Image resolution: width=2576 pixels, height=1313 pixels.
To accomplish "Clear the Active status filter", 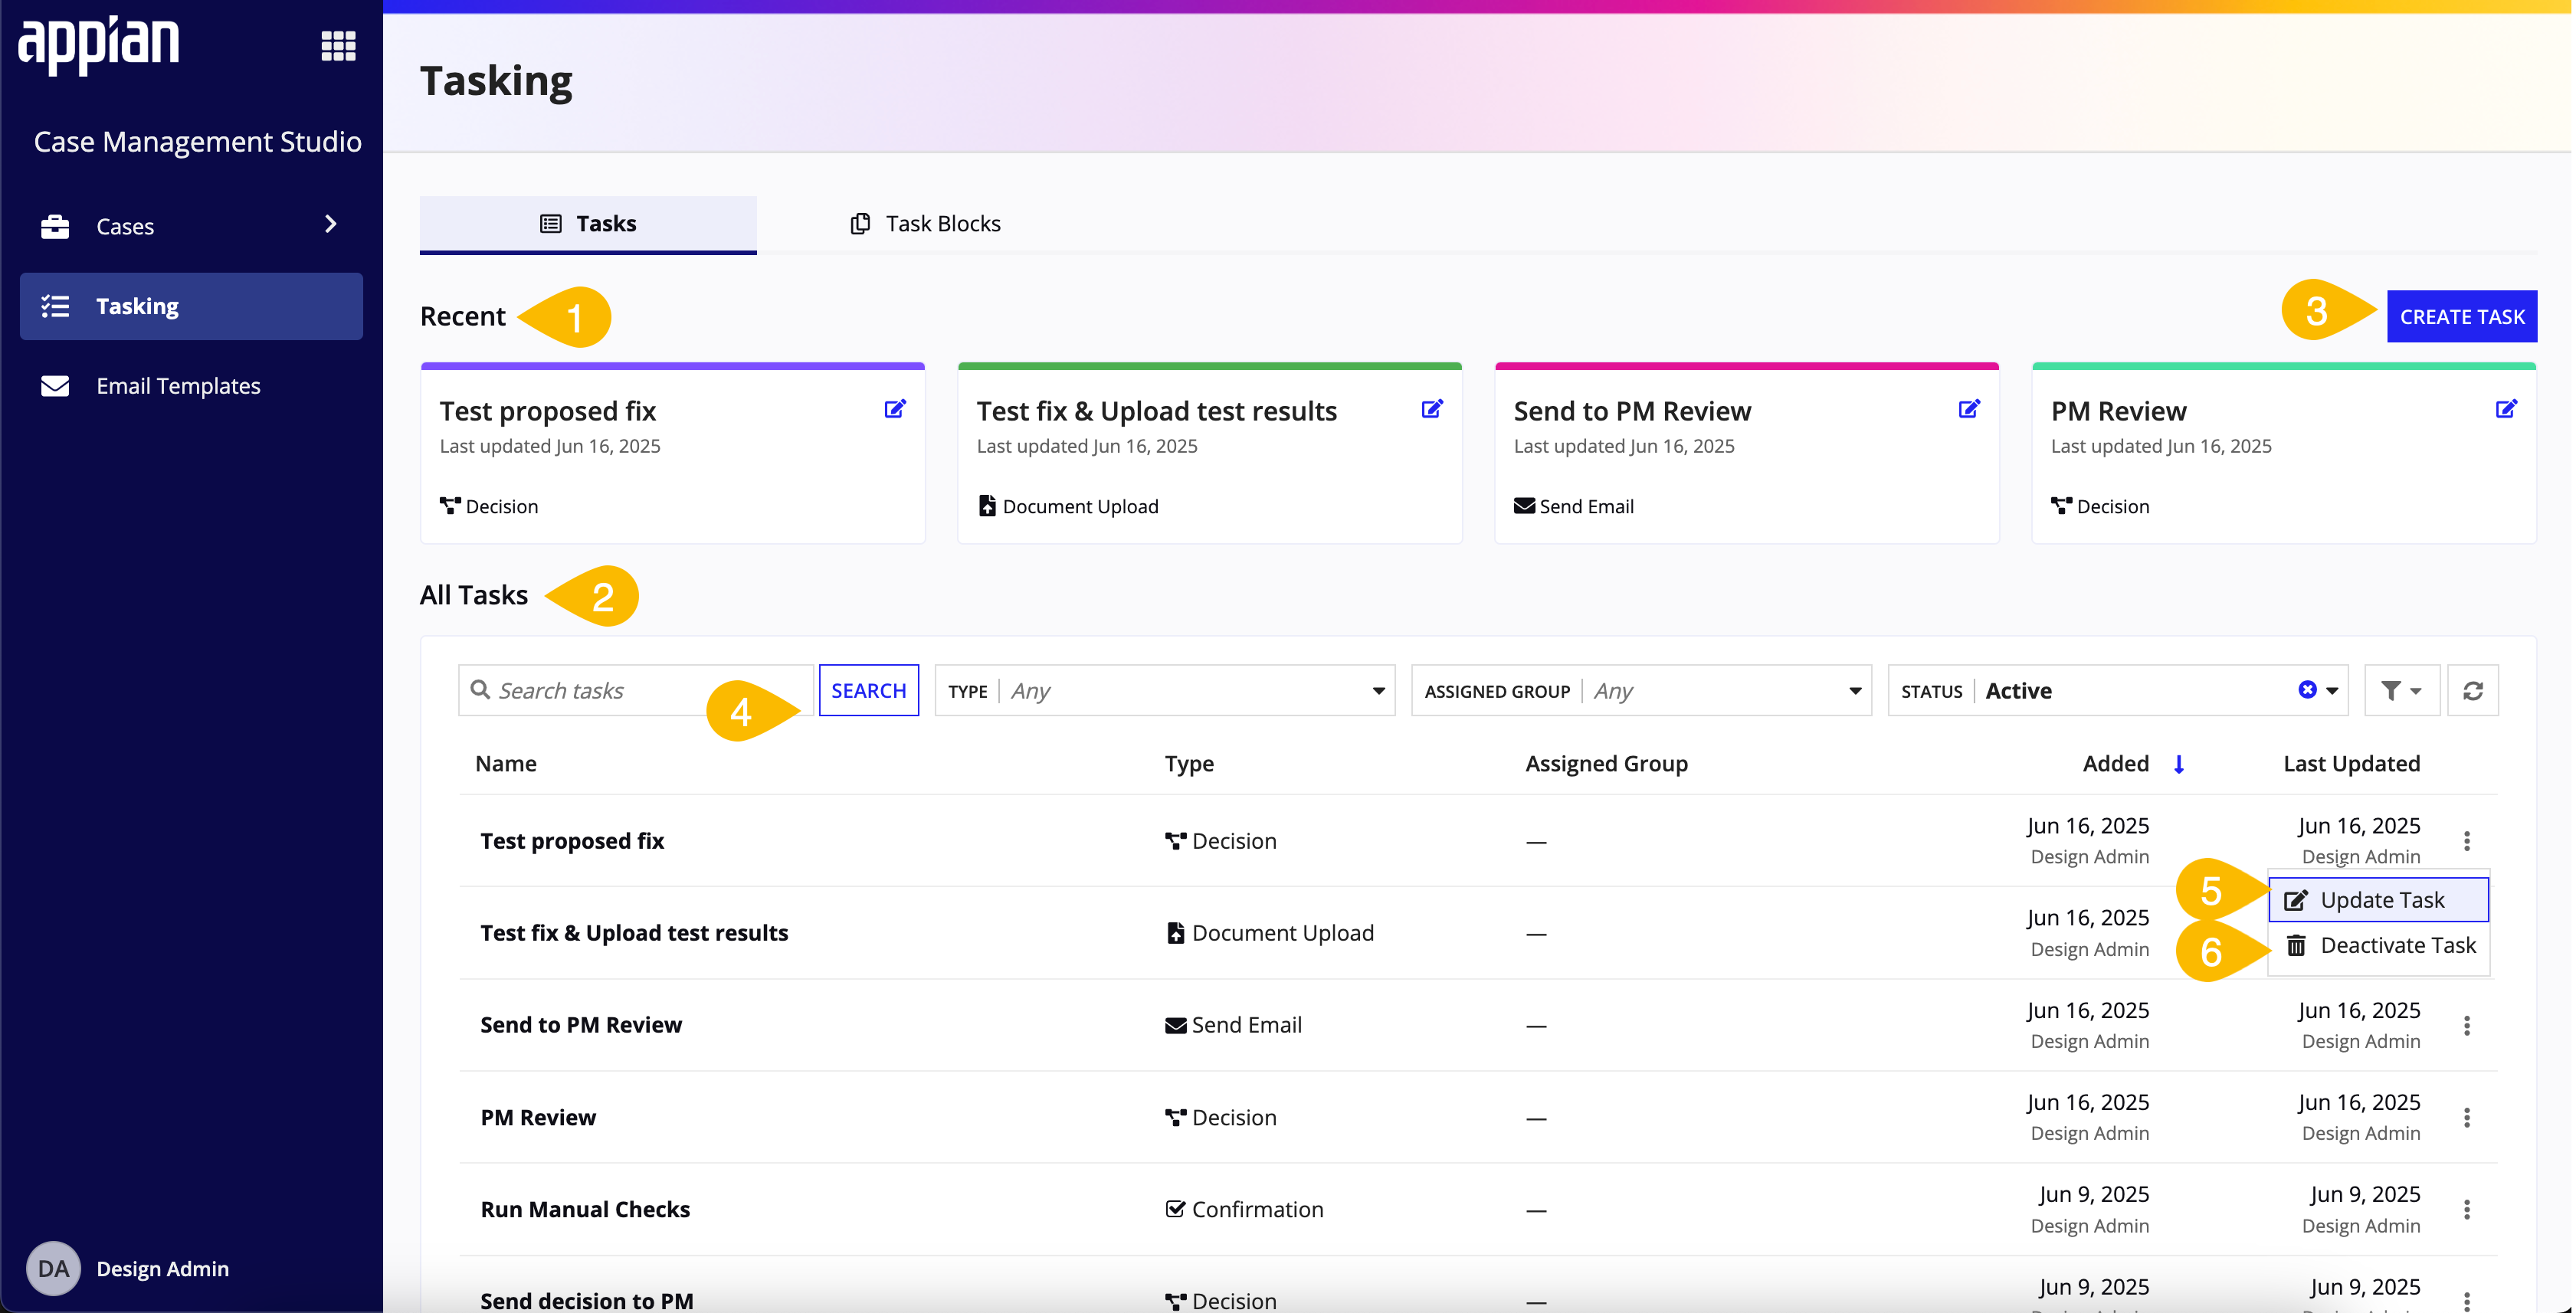I will [x=2307, y=690].
